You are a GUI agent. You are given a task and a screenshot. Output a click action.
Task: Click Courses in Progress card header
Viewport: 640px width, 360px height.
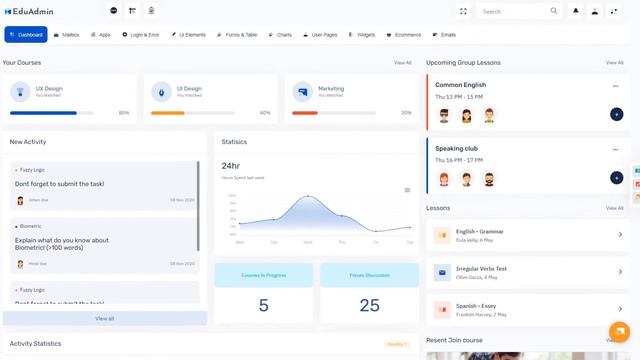[x=264, y=275]
